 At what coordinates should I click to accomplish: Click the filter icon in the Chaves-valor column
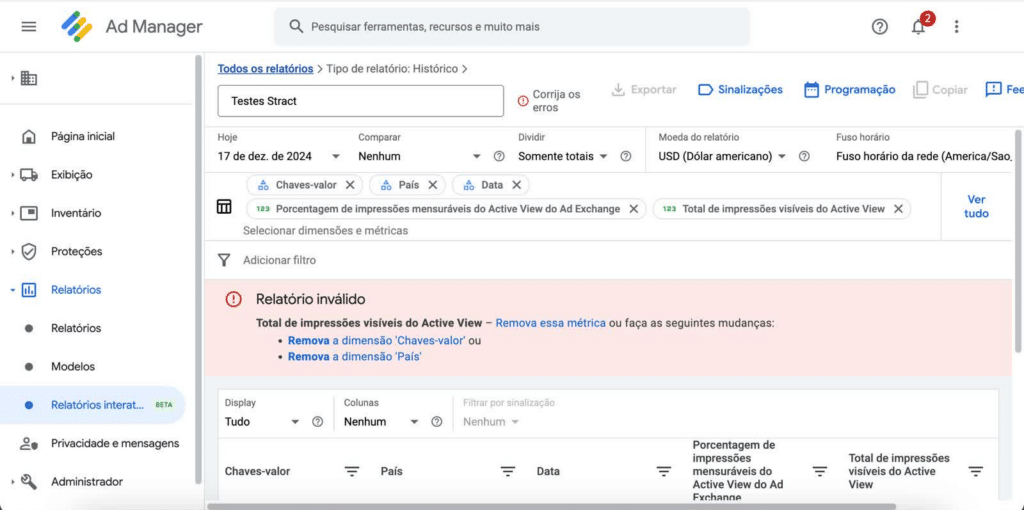(x=352, y=472)
